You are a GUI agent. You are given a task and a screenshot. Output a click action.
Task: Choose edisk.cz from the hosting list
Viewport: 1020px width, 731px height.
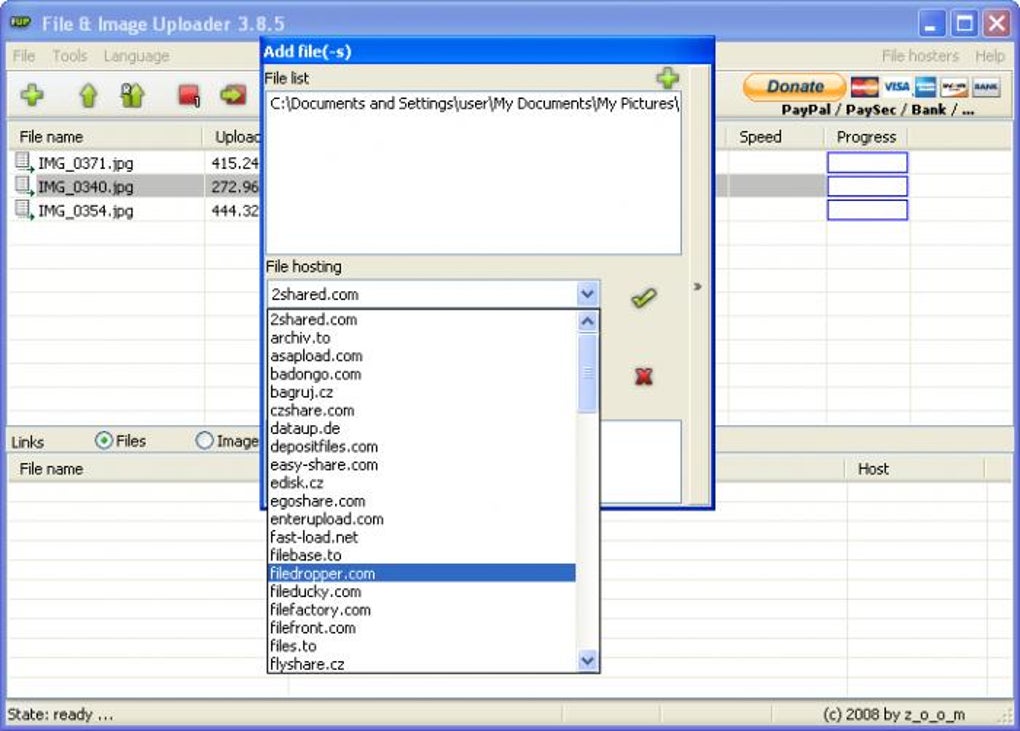click(x=422, y=483)
